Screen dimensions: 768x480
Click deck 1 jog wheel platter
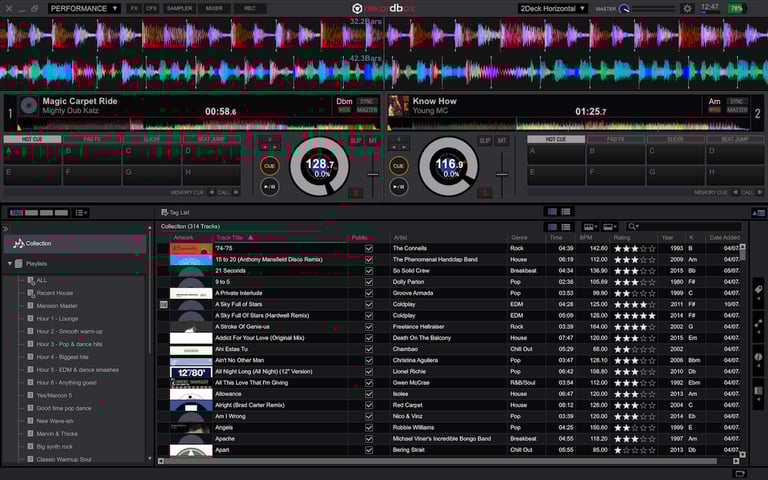[319, 167]
